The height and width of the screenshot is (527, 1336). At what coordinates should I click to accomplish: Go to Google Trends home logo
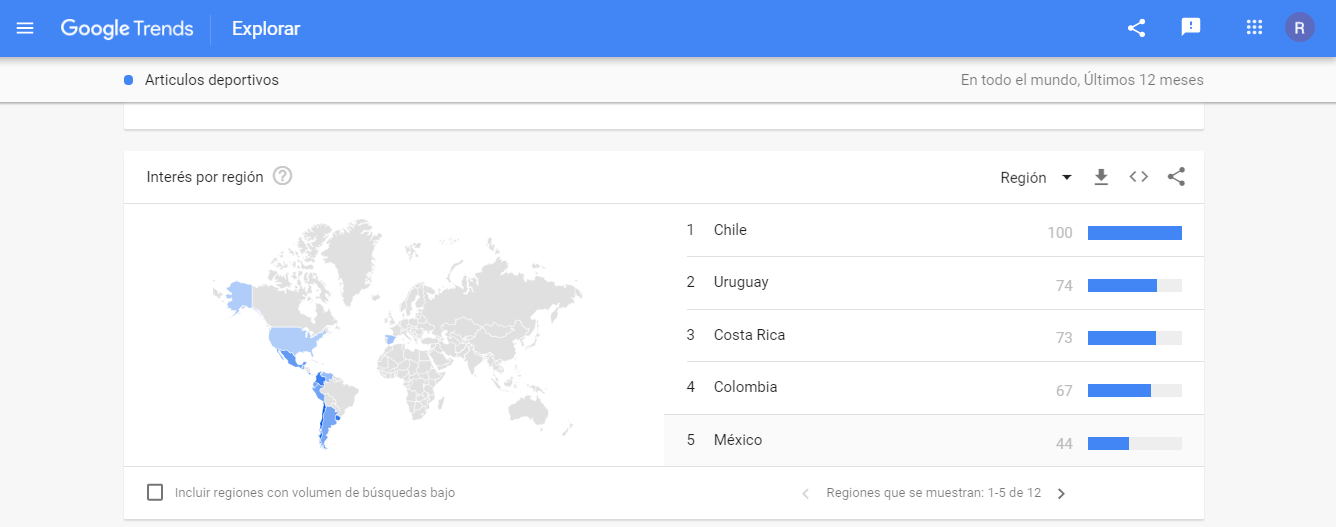click(x=127, y=28)
